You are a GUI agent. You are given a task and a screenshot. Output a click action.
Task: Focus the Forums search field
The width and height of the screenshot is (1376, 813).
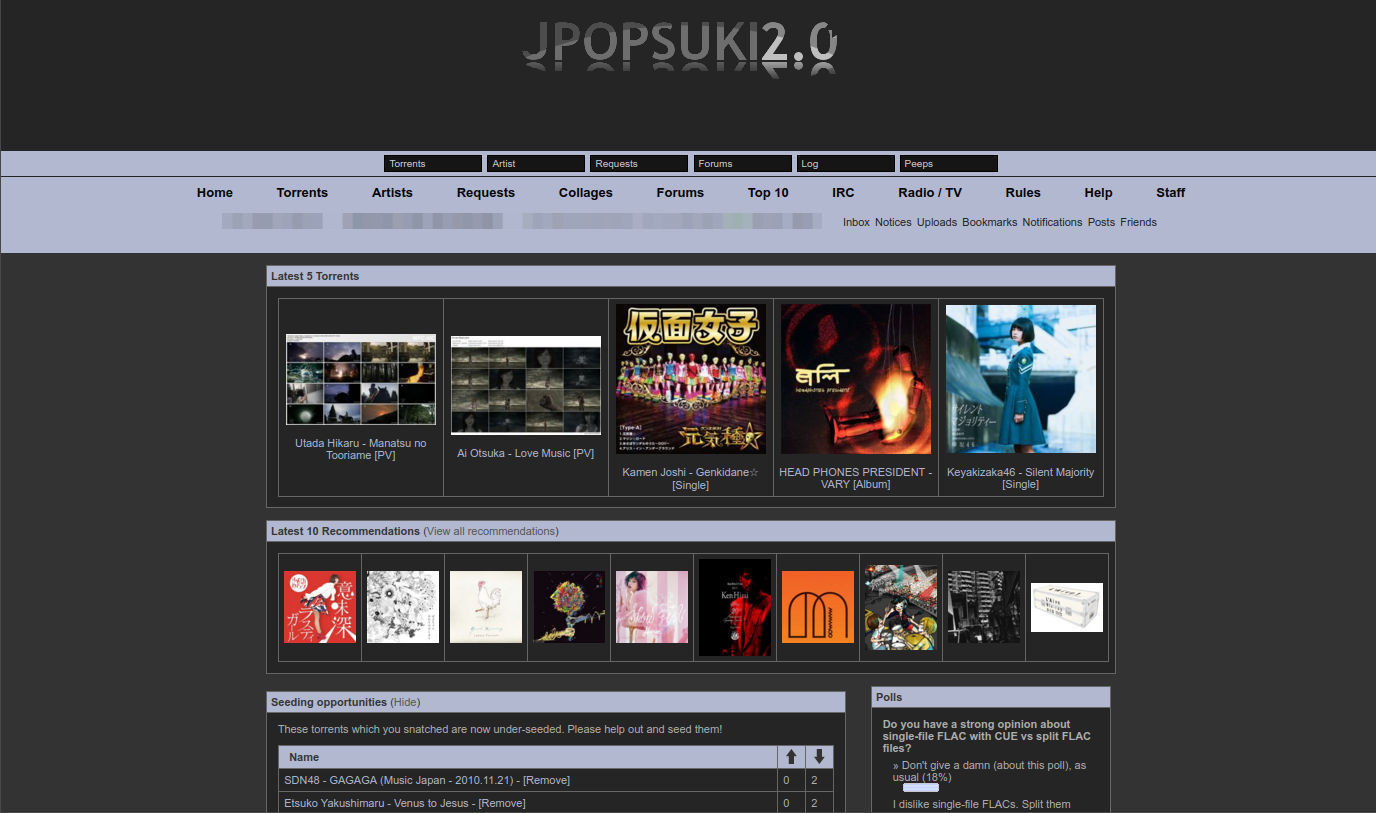(743, 164)
